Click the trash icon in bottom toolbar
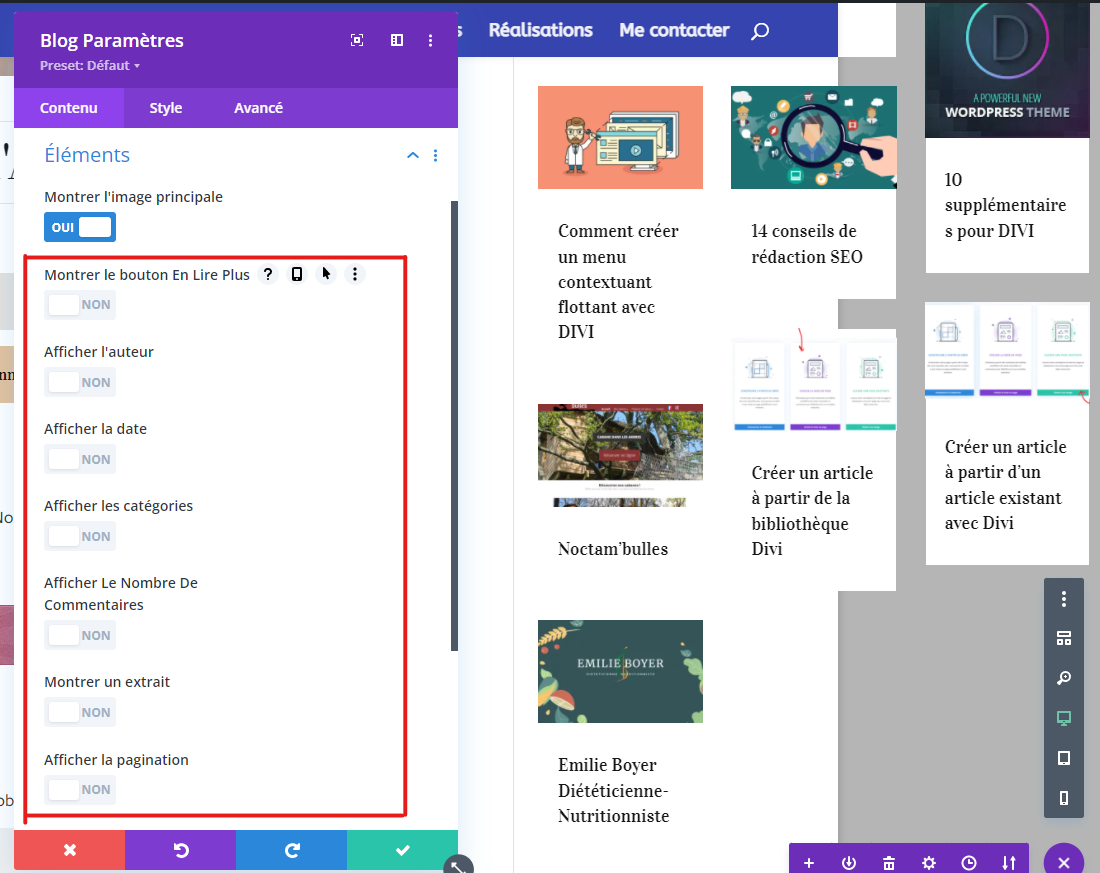This screenshot has width=1100, height=873. pyautogui.click(x=889, y=863)
